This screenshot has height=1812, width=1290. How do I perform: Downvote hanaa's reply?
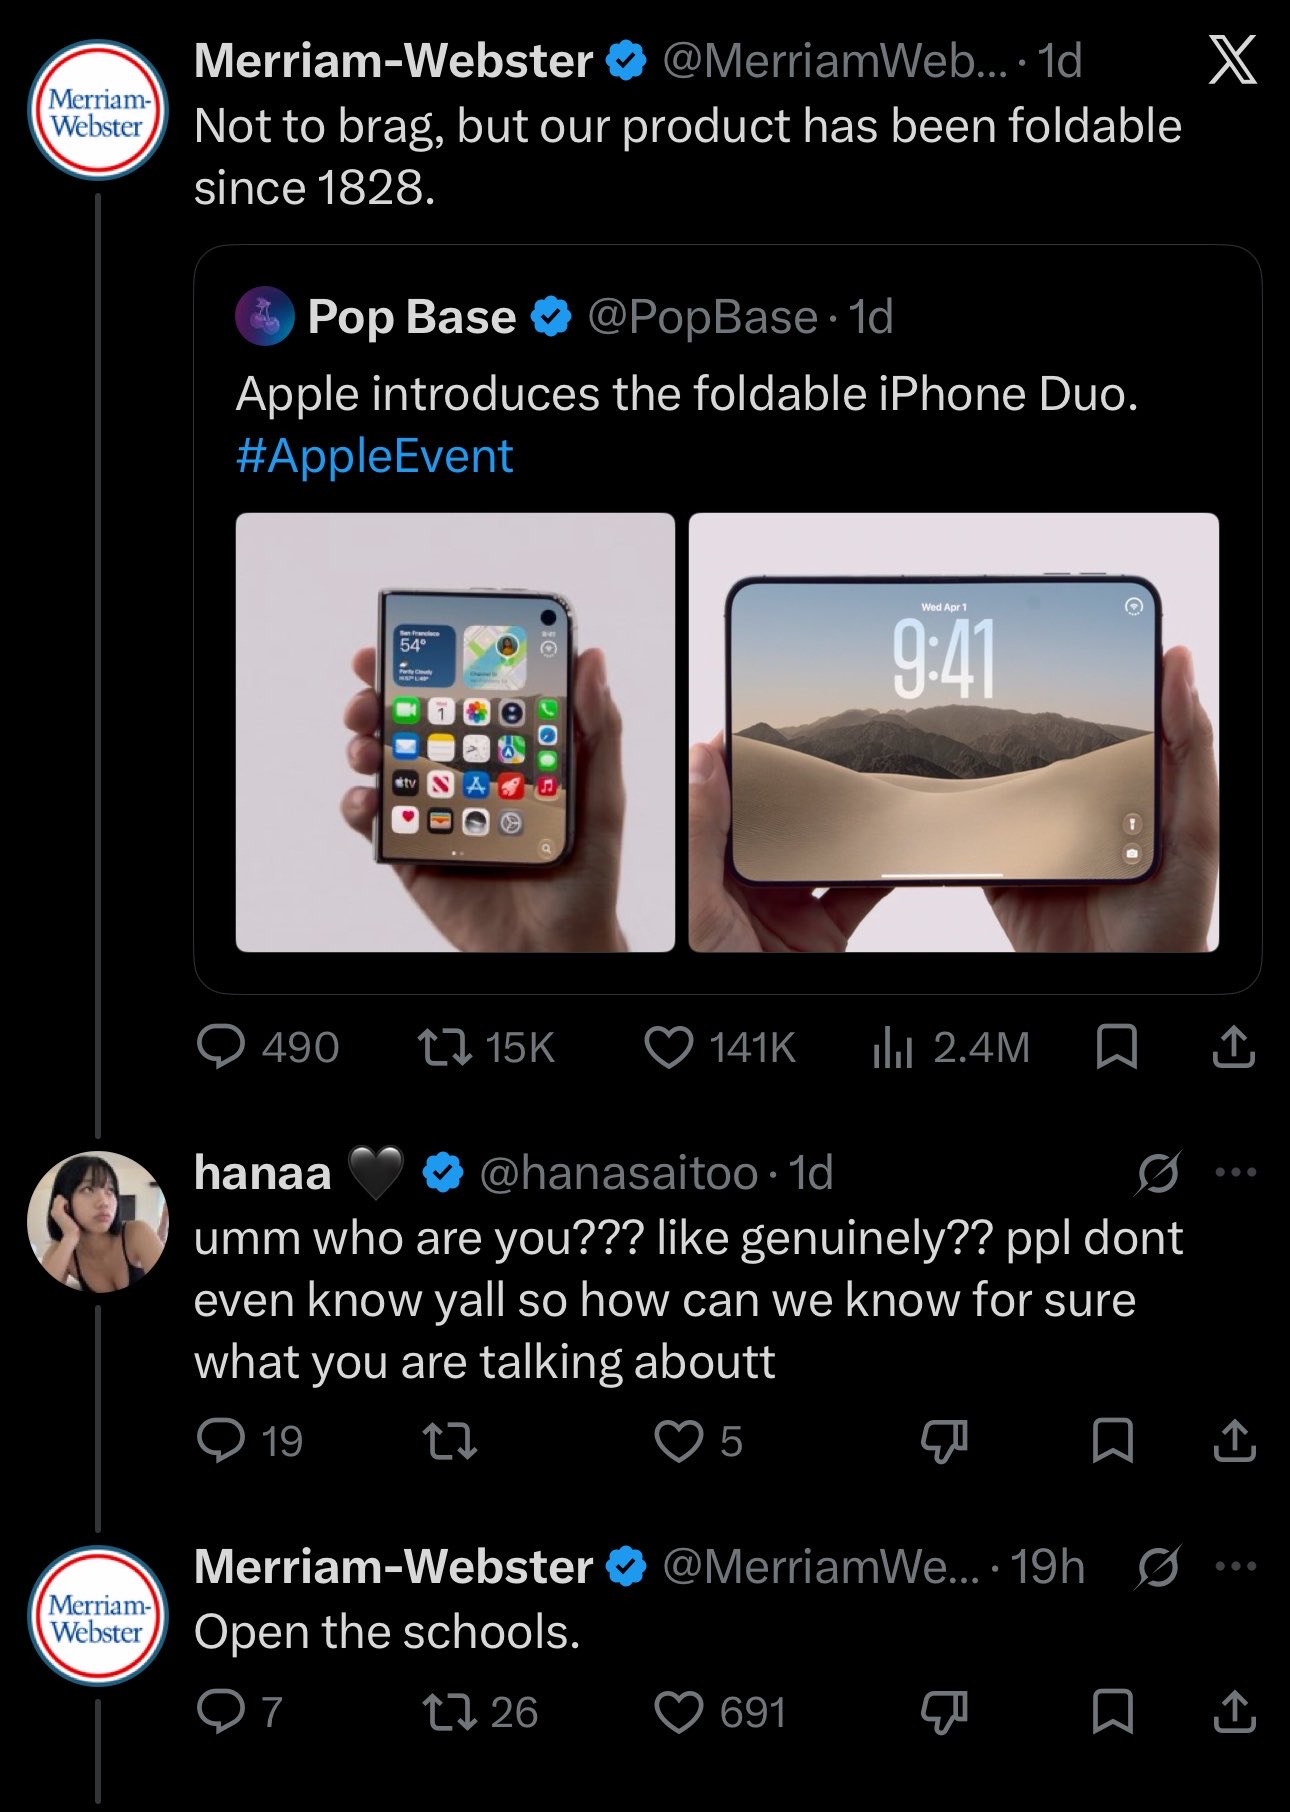(x=944, y=1441)
